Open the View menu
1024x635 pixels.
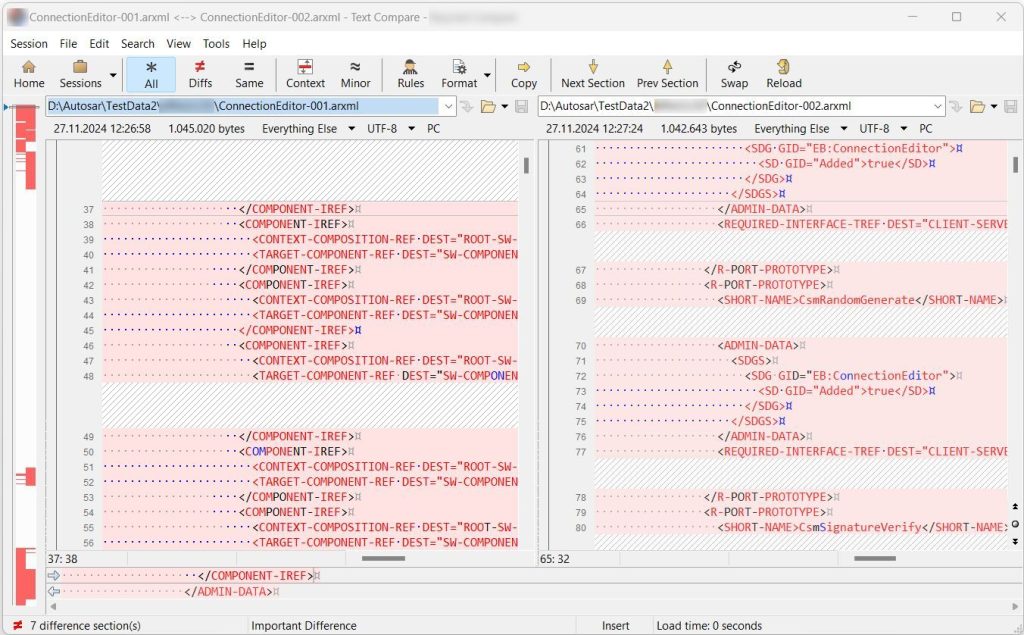coord(178,44)
